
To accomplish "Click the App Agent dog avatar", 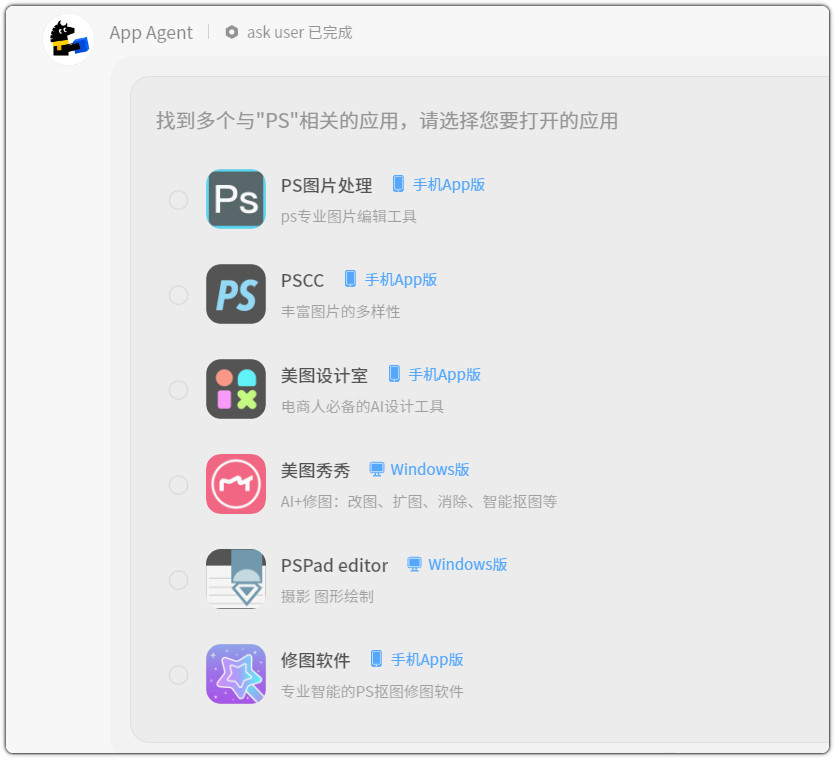I will [x=68, y=39].
